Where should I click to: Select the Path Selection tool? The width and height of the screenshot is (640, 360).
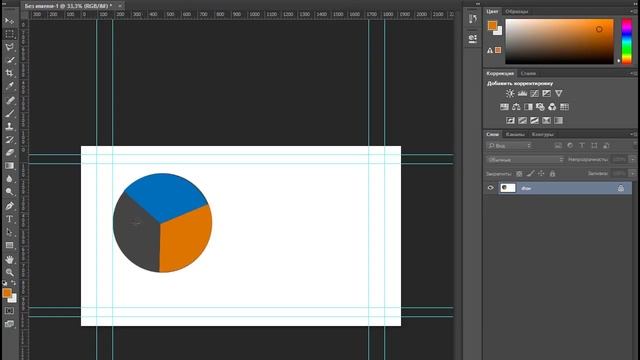(9, 232)
